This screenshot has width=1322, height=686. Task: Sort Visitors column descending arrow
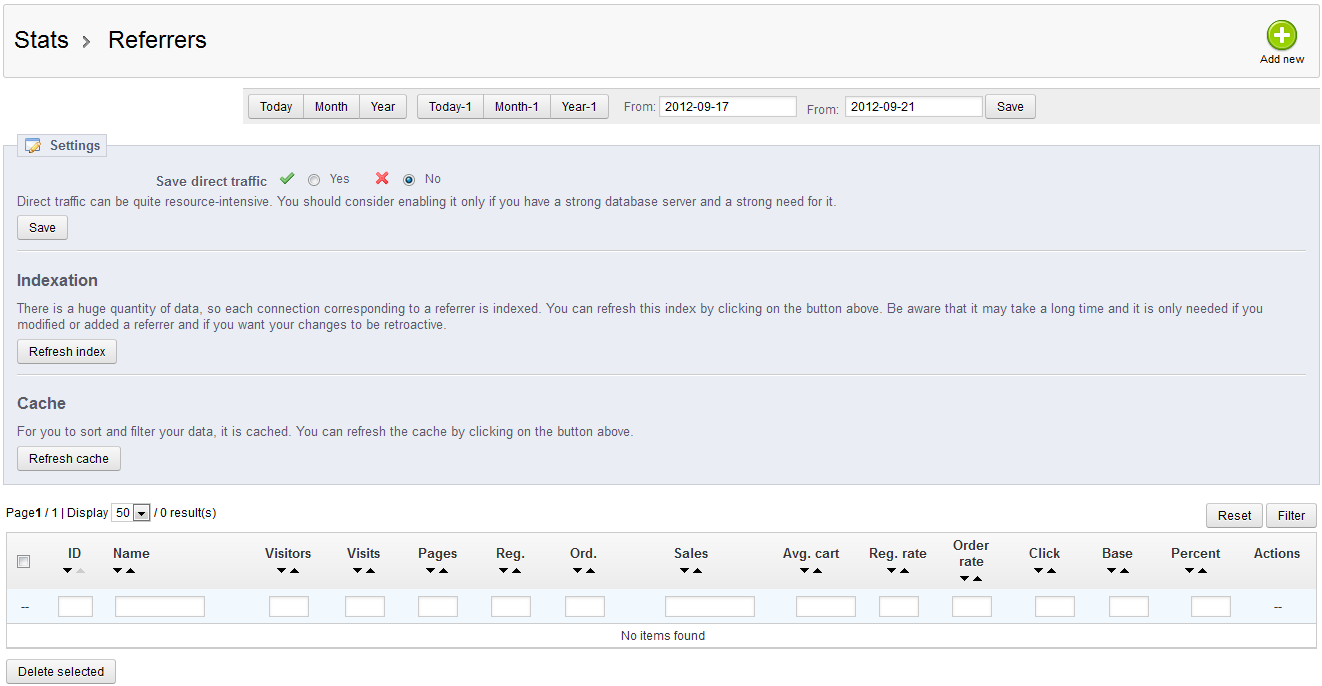282,571
